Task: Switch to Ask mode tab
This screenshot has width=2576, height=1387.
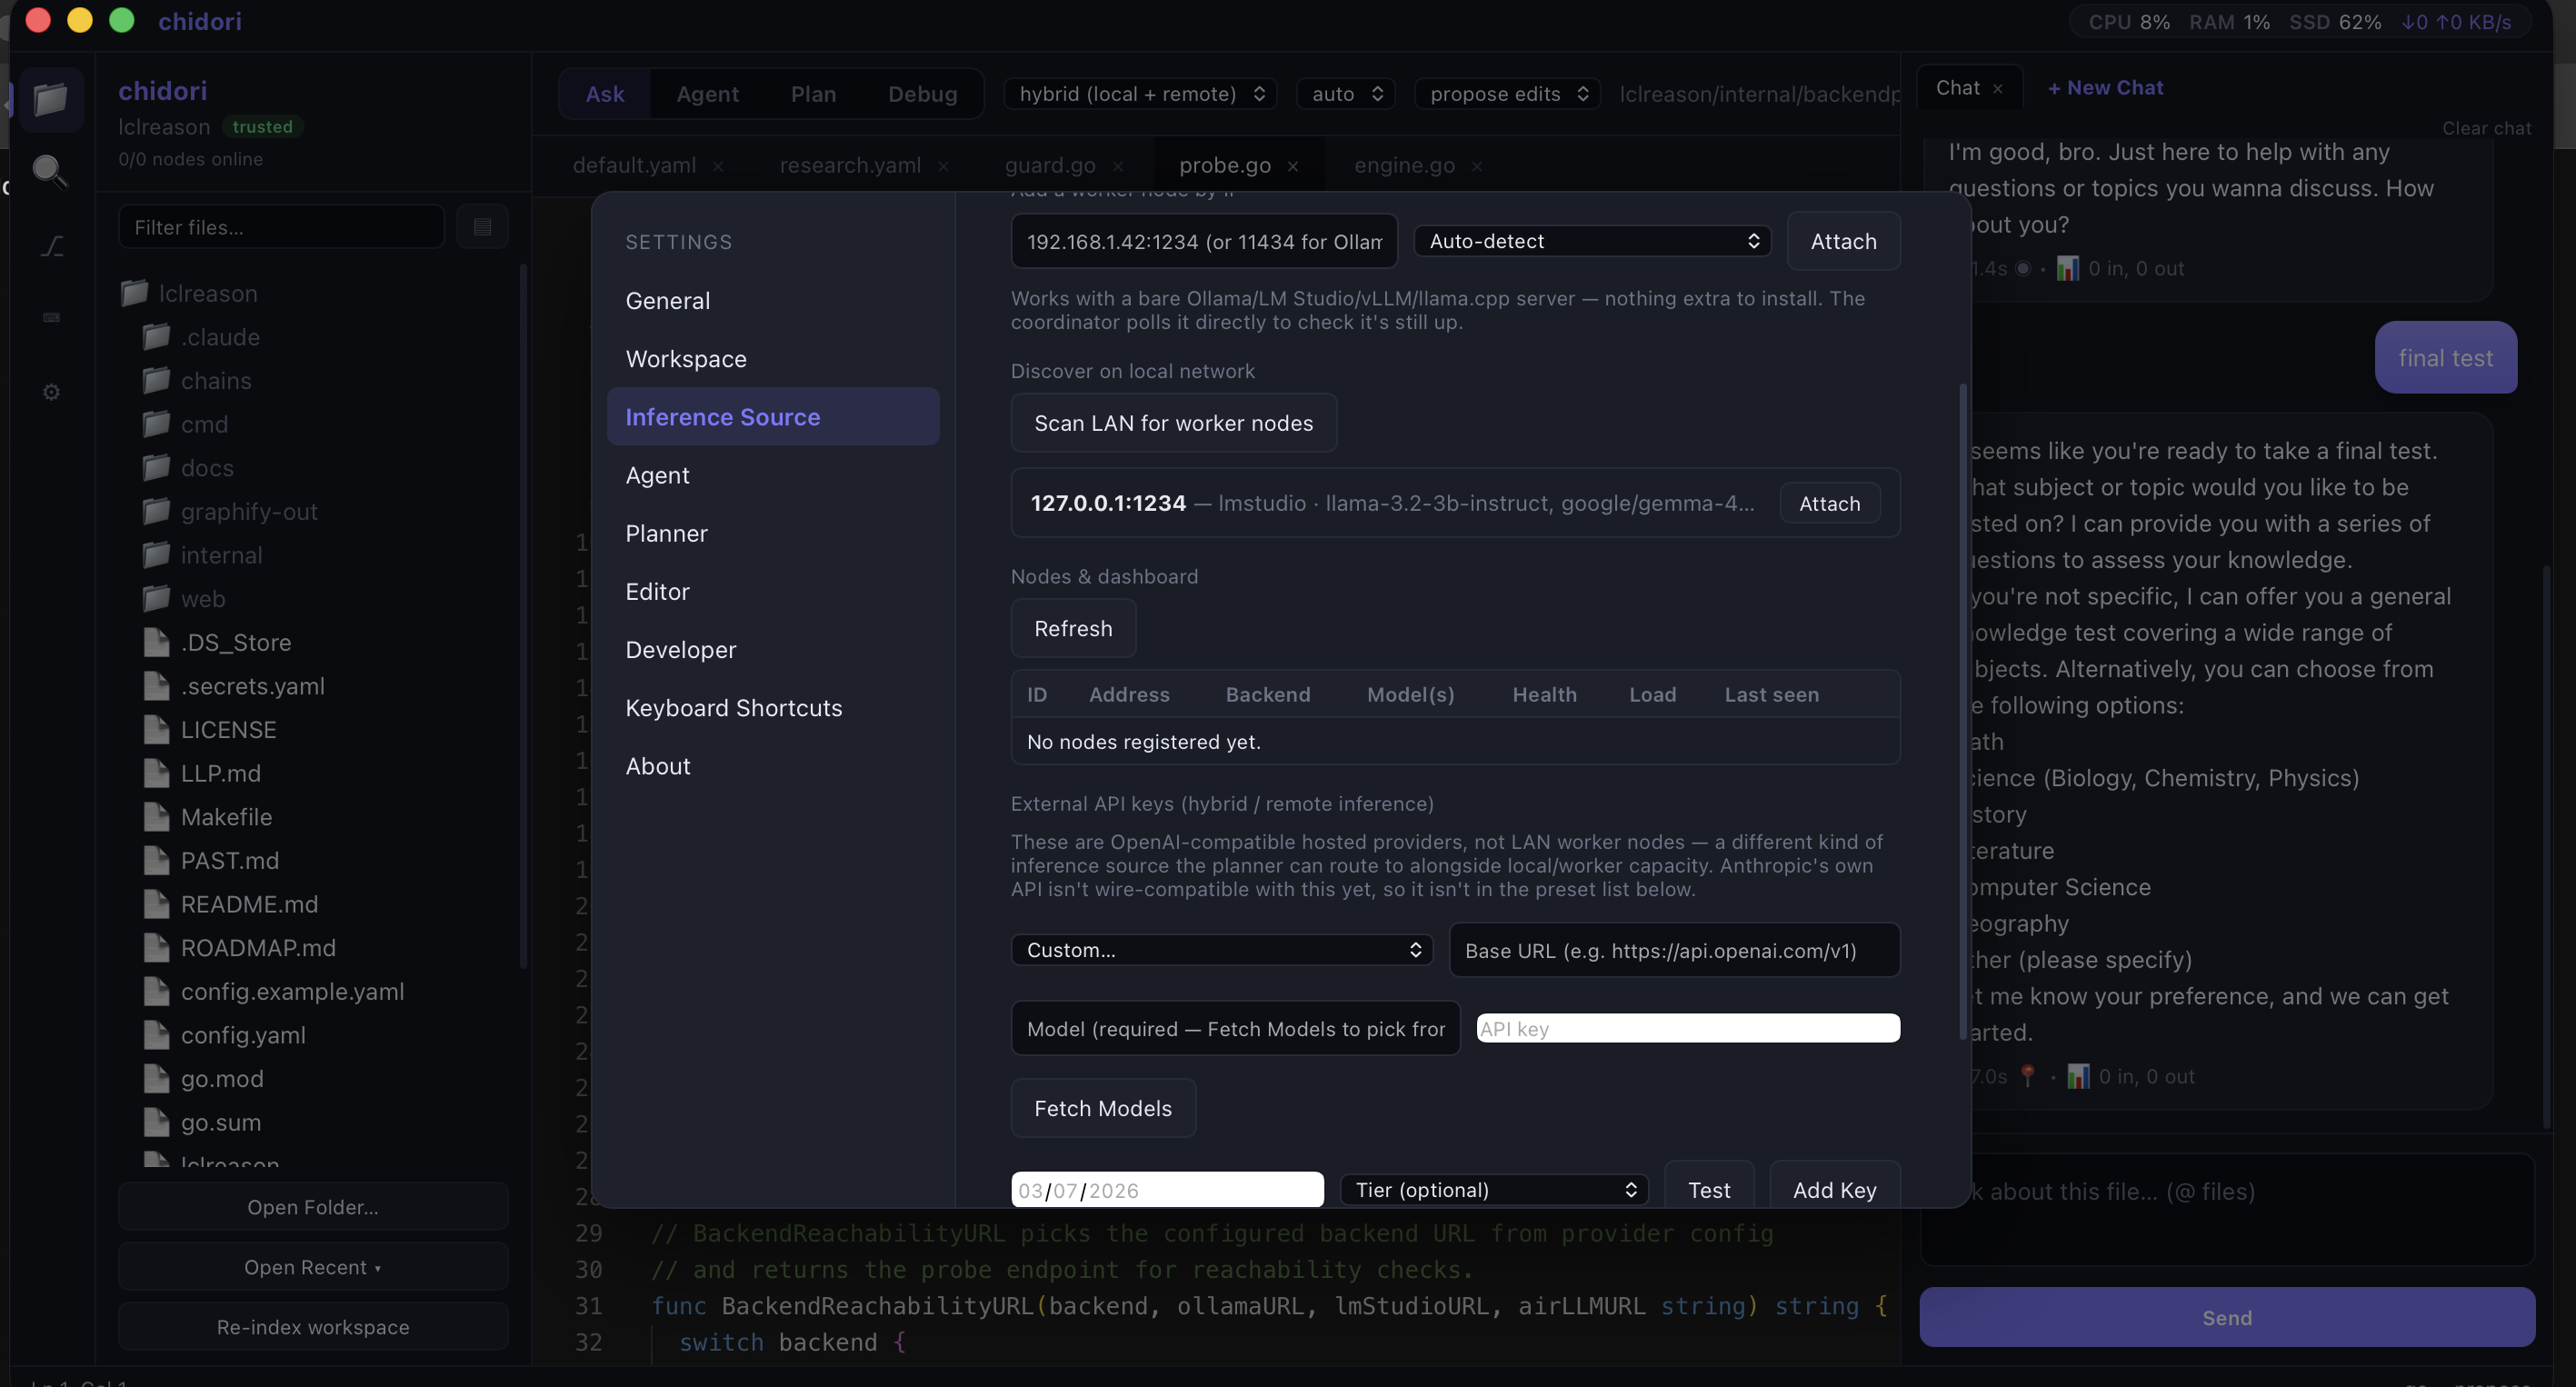Action: tap(605, 94)
